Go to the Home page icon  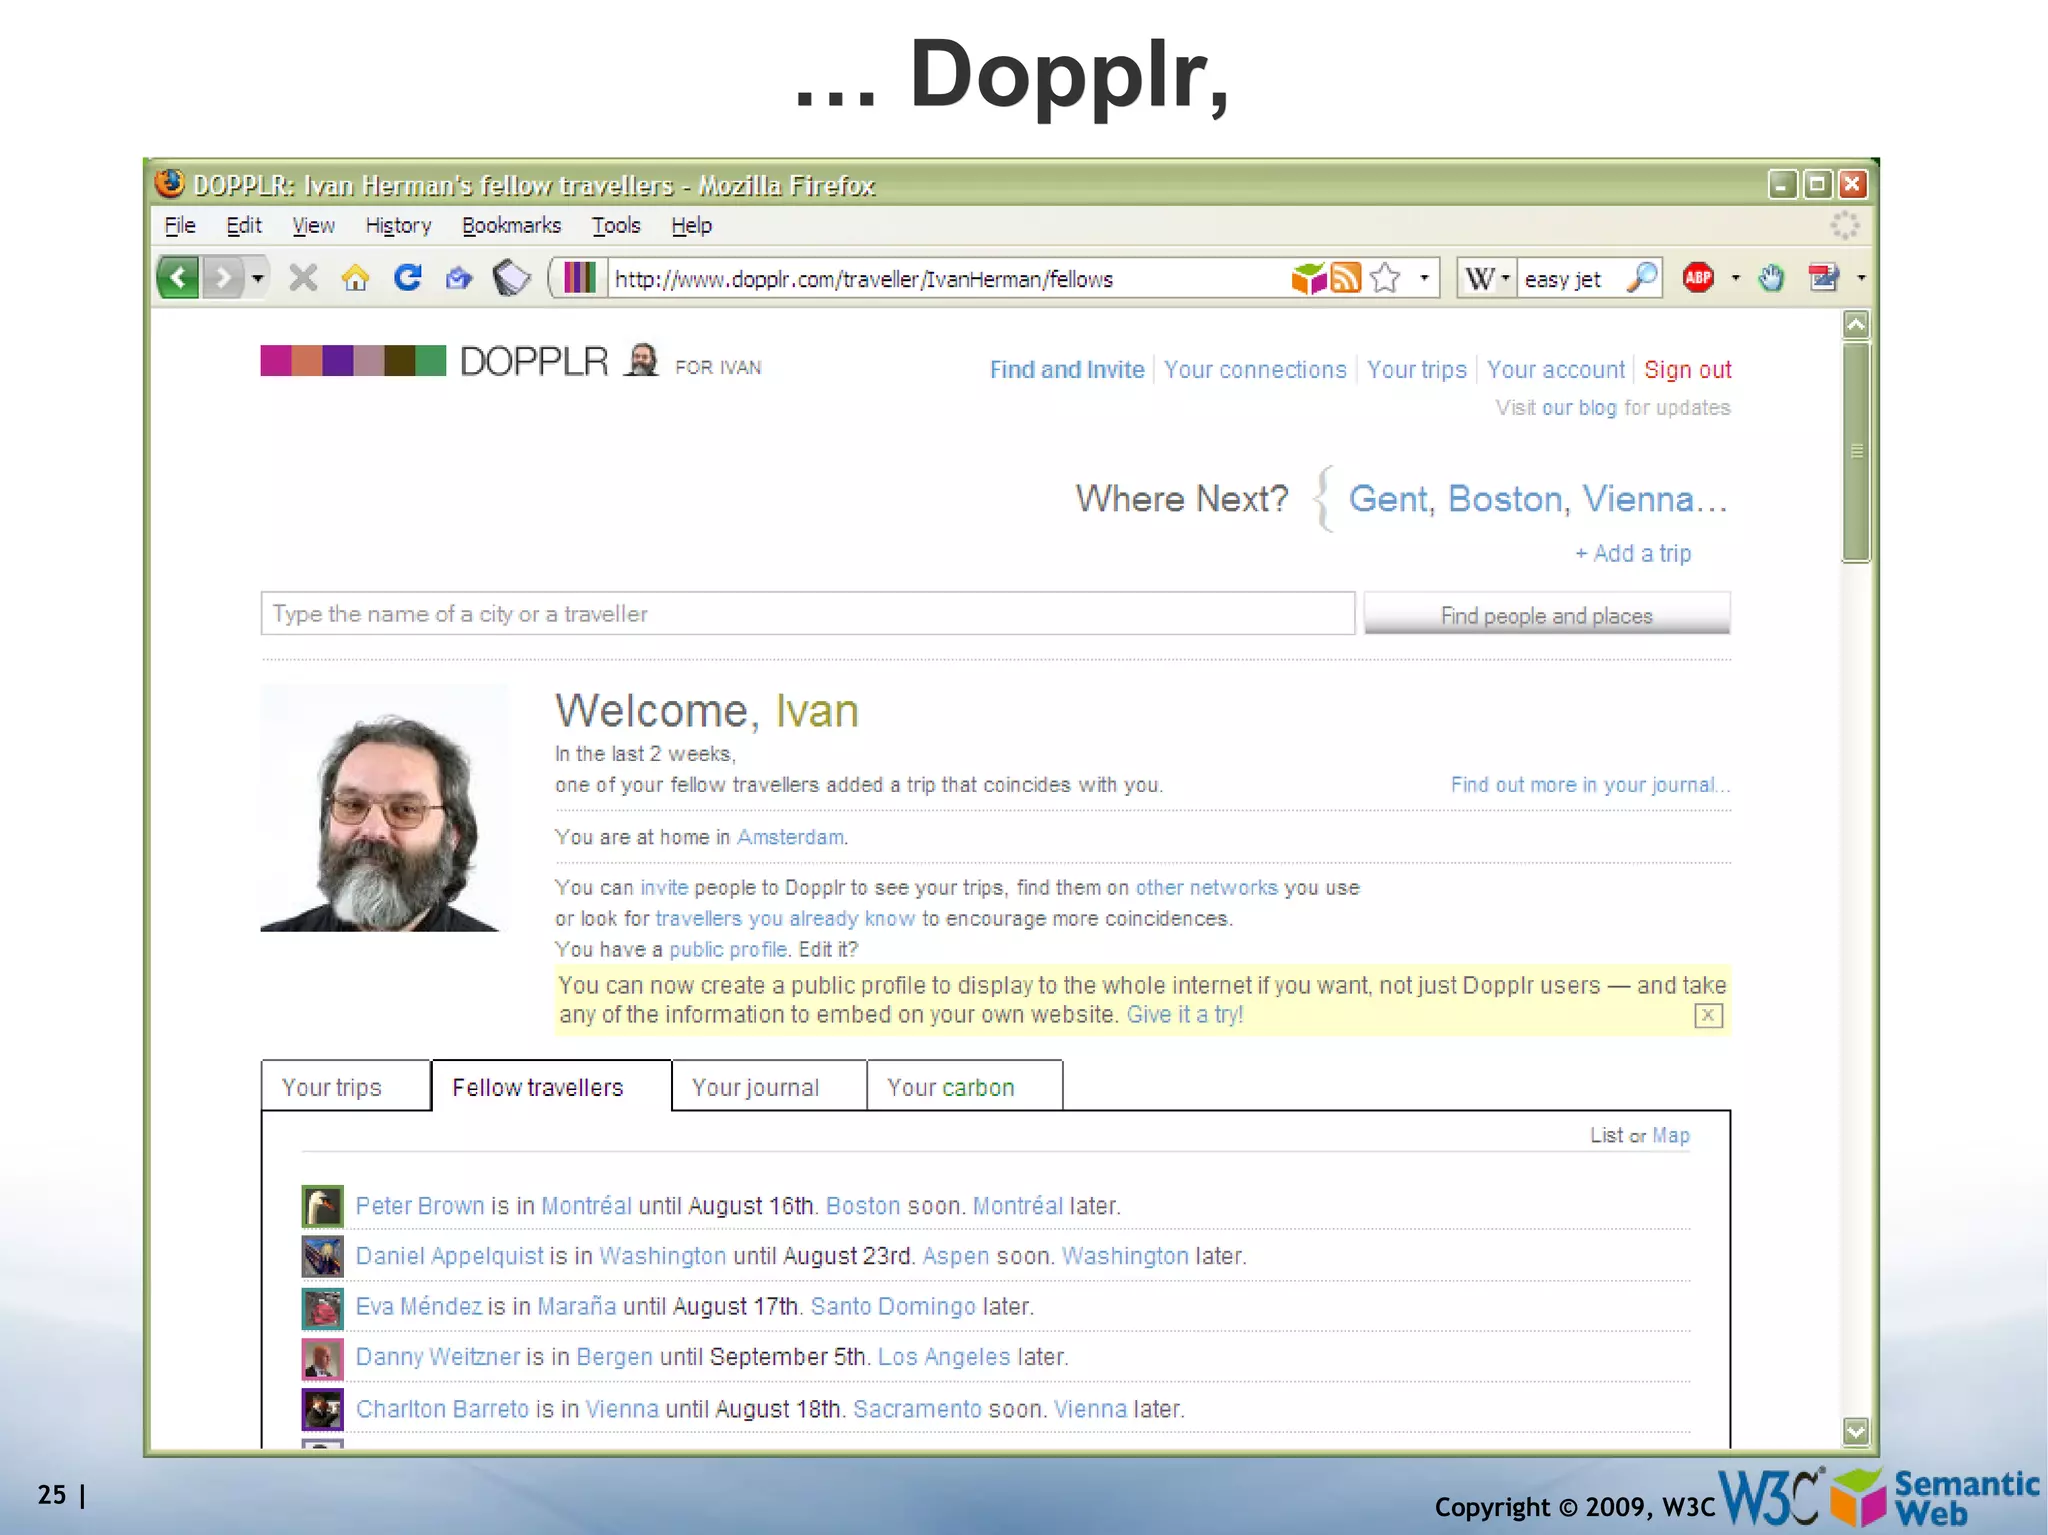pyautogui.click(x=355, y=277)
